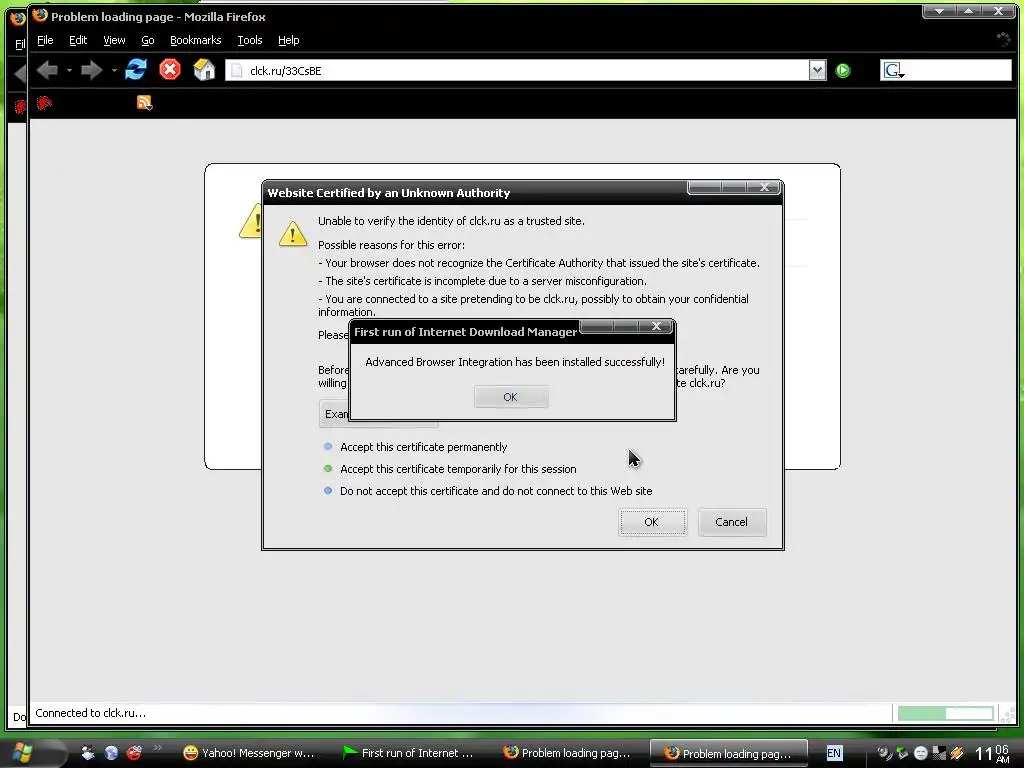
Task: Click the Back arrow in Firefox toolbar
Action: tap(48, 70)
